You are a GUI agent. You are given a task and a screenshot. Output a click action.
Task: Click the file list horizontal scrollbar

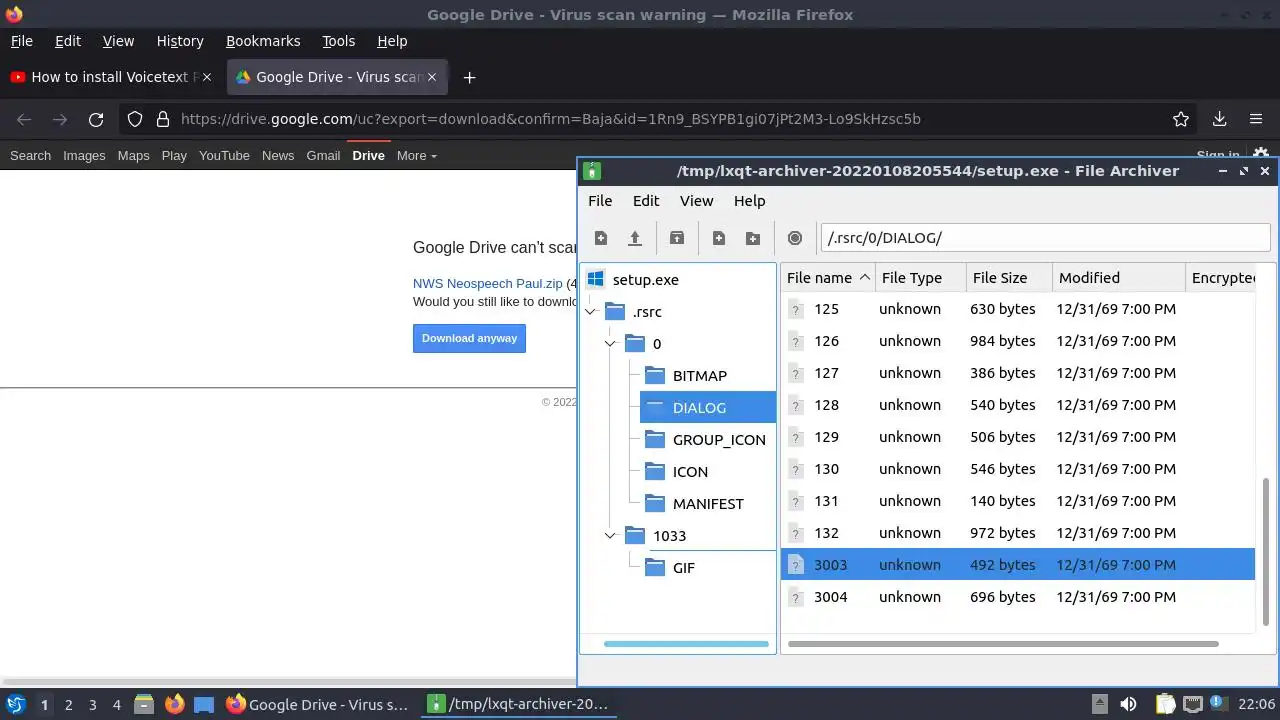tap(1003, 644)
